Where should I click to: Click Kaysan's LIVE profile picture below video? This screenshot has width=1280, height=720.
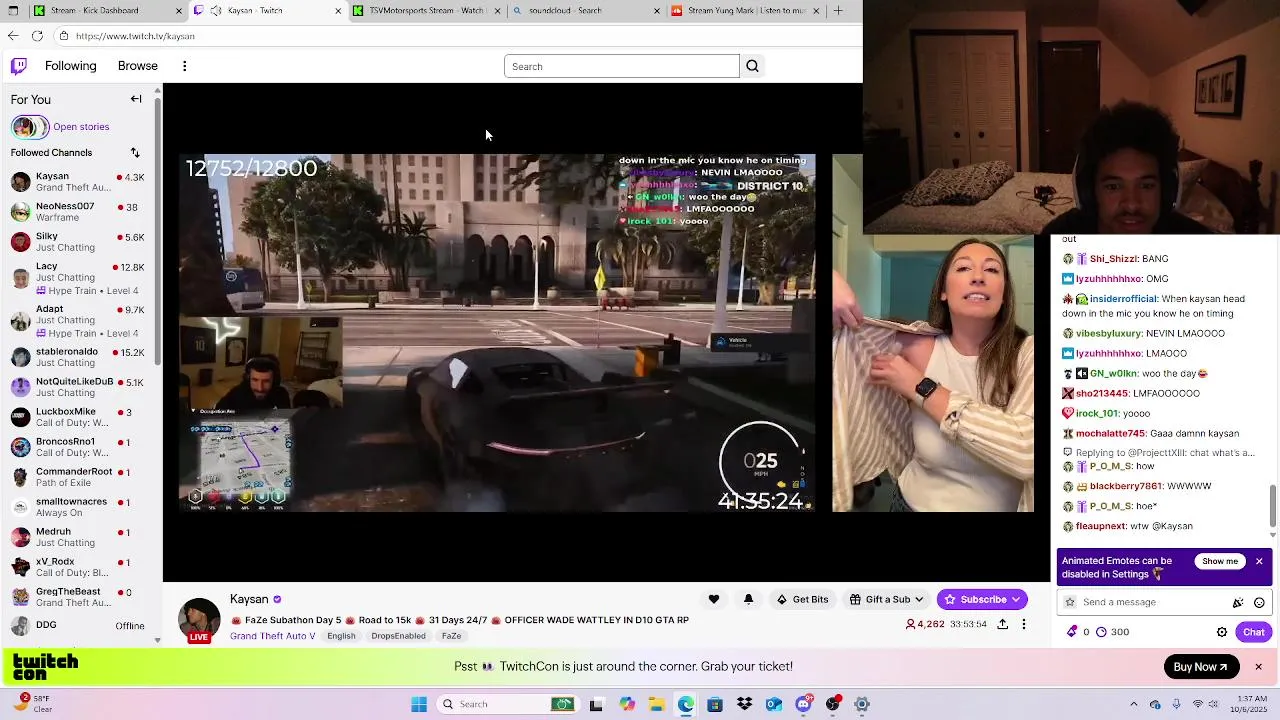pyautogui.click(x=199, y=620)
